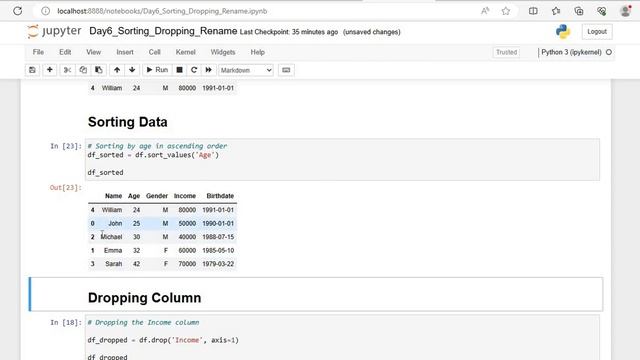The width and height of the screenshot is (640, 360).
Task: Restart the kernel icon
Action: point(194,70)
